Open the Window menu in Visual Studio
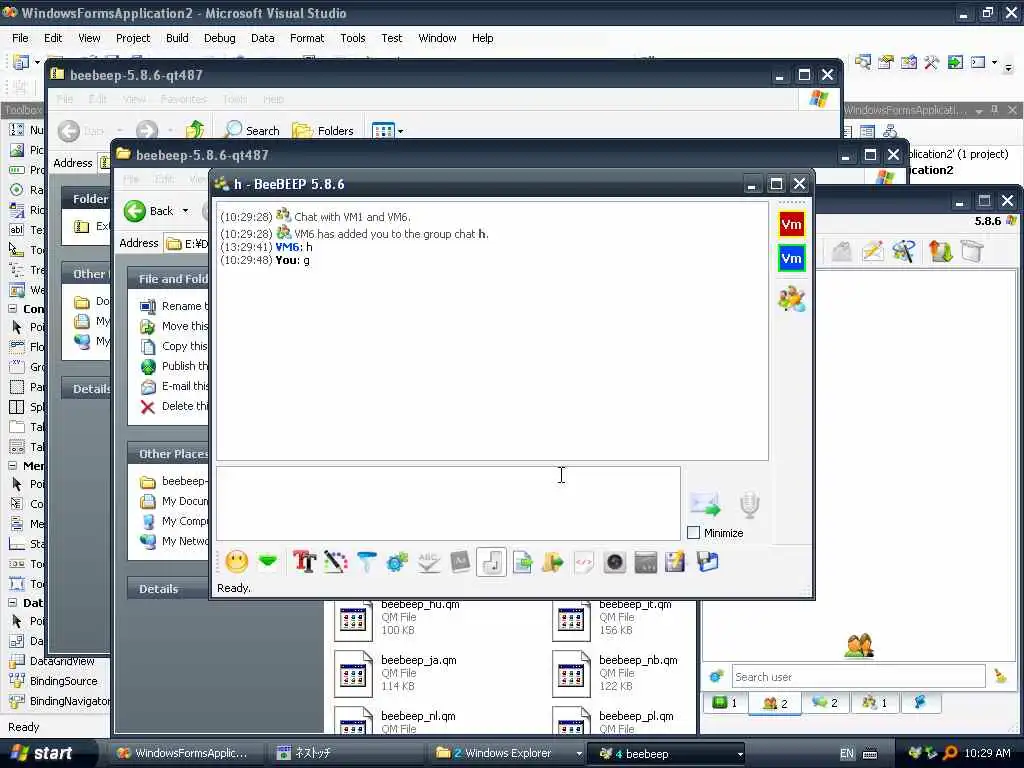 point(437,38)
